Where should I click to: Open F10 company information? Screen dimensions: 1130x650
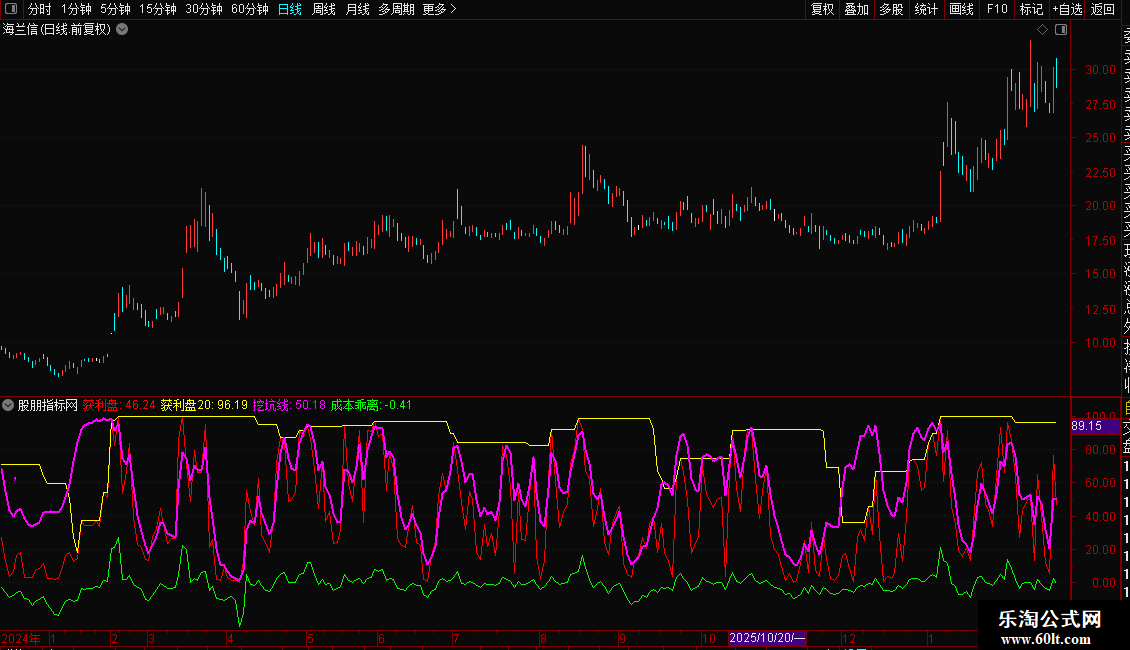[997, 9]
